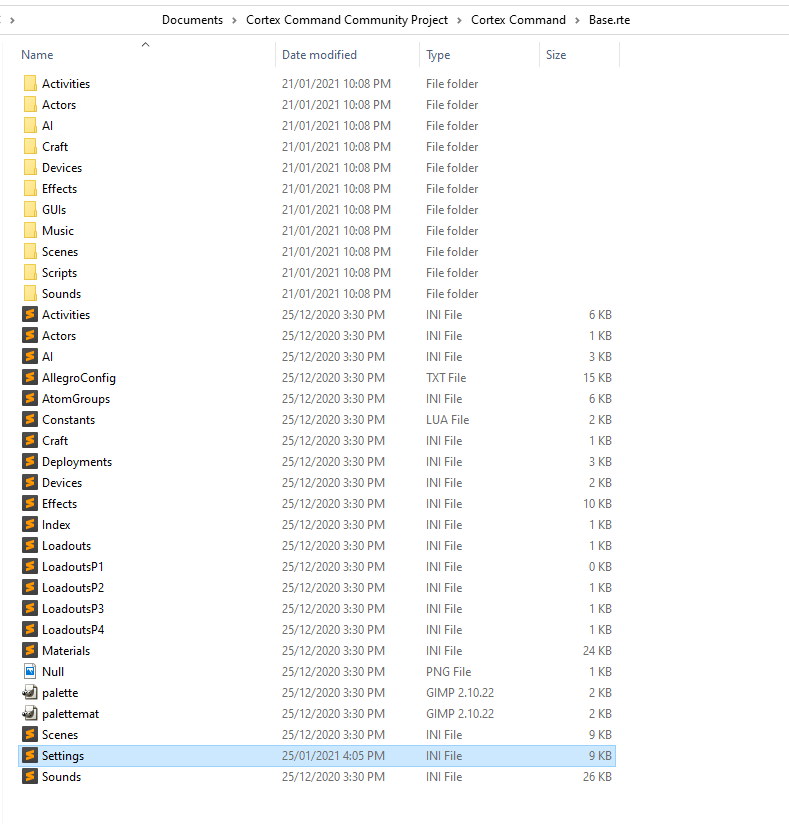
Task: Sort files by Name column header
Action: [37, 55]
